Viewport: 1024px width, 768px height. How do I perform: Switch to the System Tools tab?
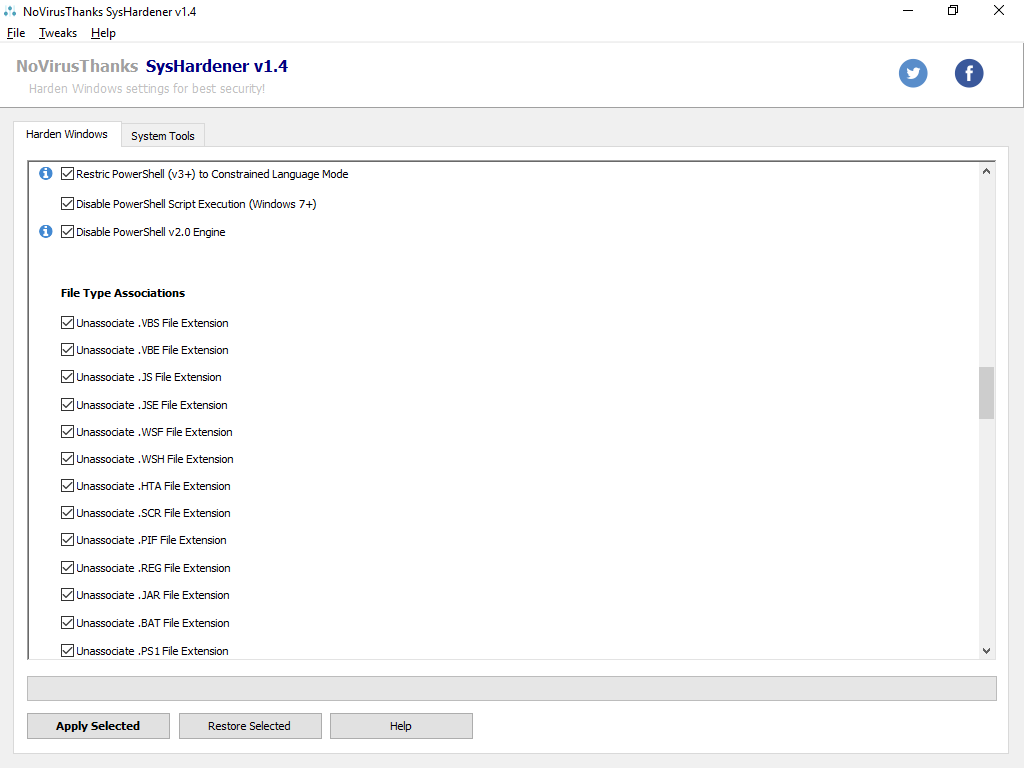[x=163, y=136]
